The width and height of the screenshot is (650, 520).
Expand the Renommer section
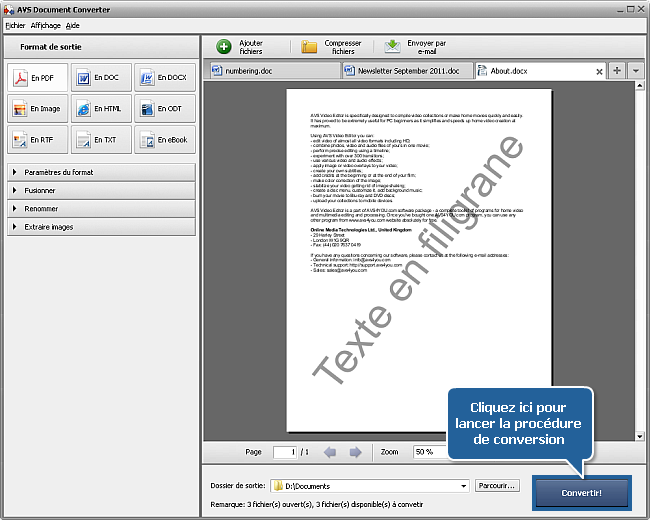pos(101,209)
